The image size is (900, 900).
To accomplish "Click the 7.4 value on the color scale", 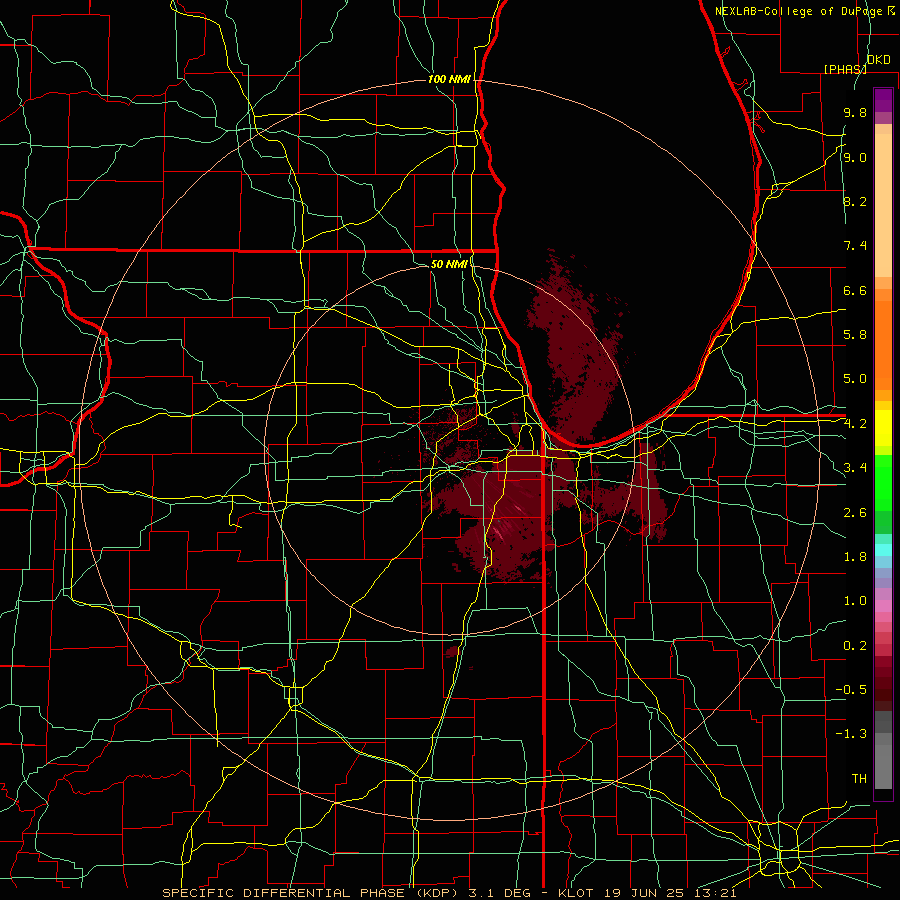I will pos(855,246).
